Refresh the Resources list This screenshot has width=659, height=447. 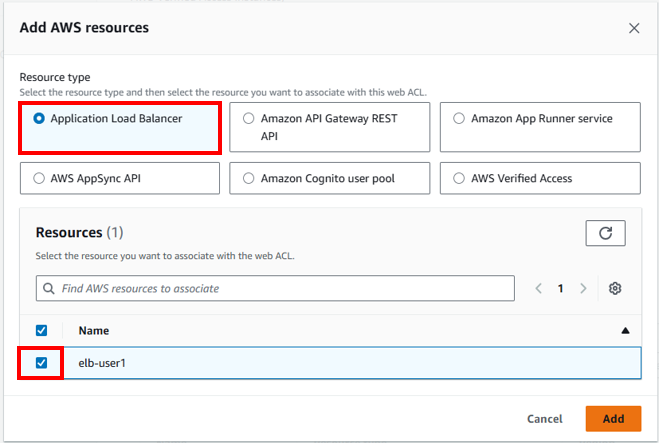click(x=605, y=233)
